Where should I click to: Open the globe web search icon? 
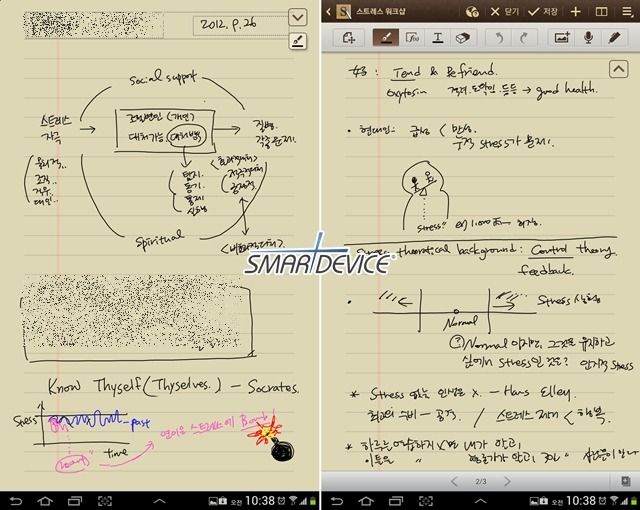coord(472,12)
